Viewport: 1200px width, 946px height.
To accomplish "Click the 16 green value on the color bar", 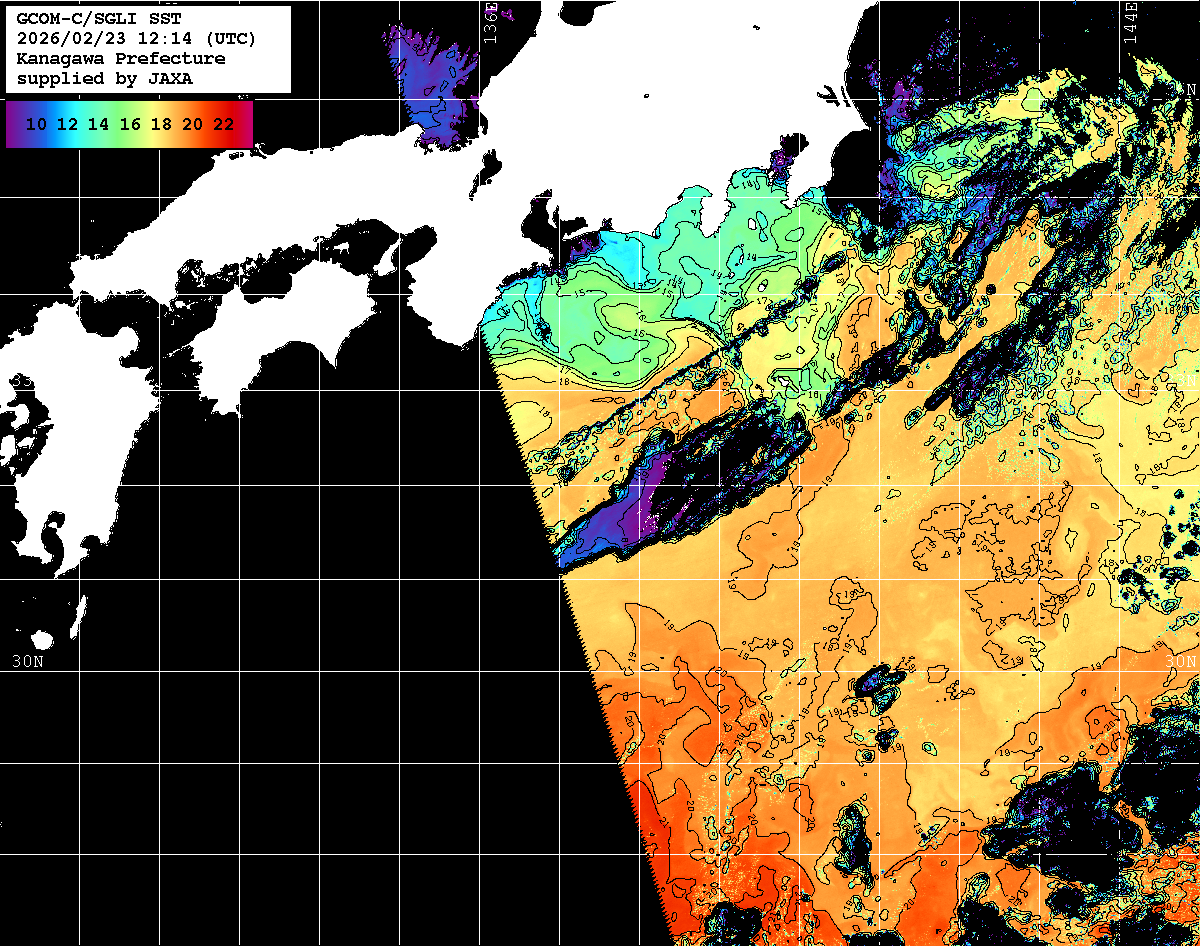I will pos(129,124).
